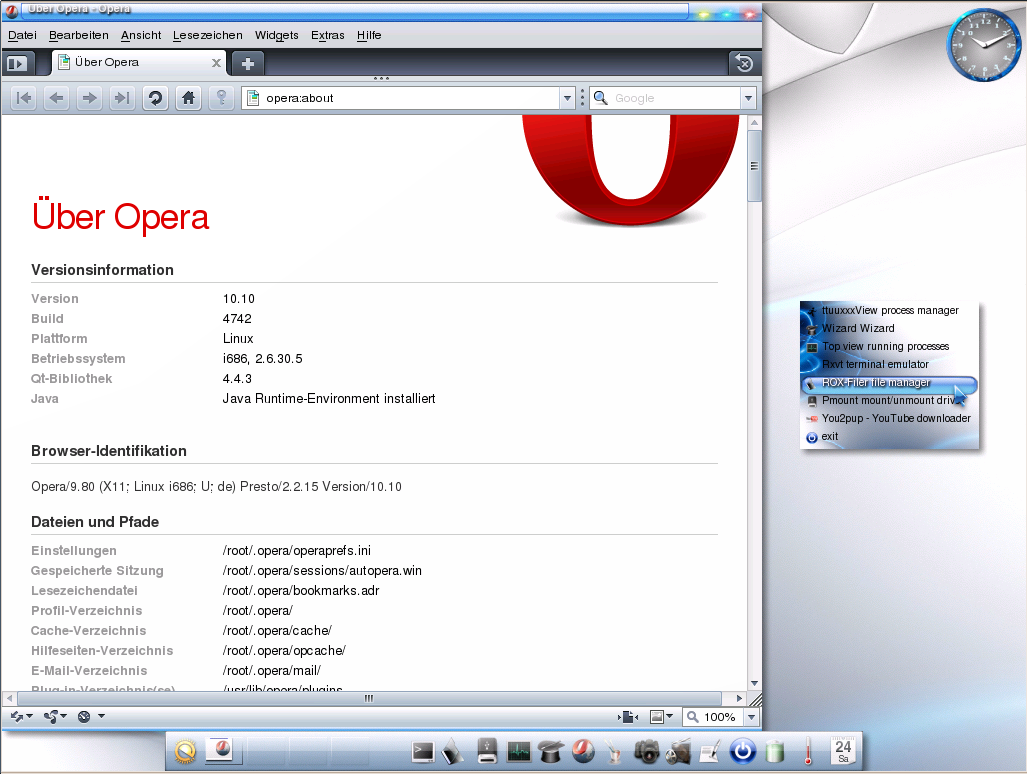1027x774 pixels.
Task: Open the terminal icon in the dock
Action: tap(422, 752)
